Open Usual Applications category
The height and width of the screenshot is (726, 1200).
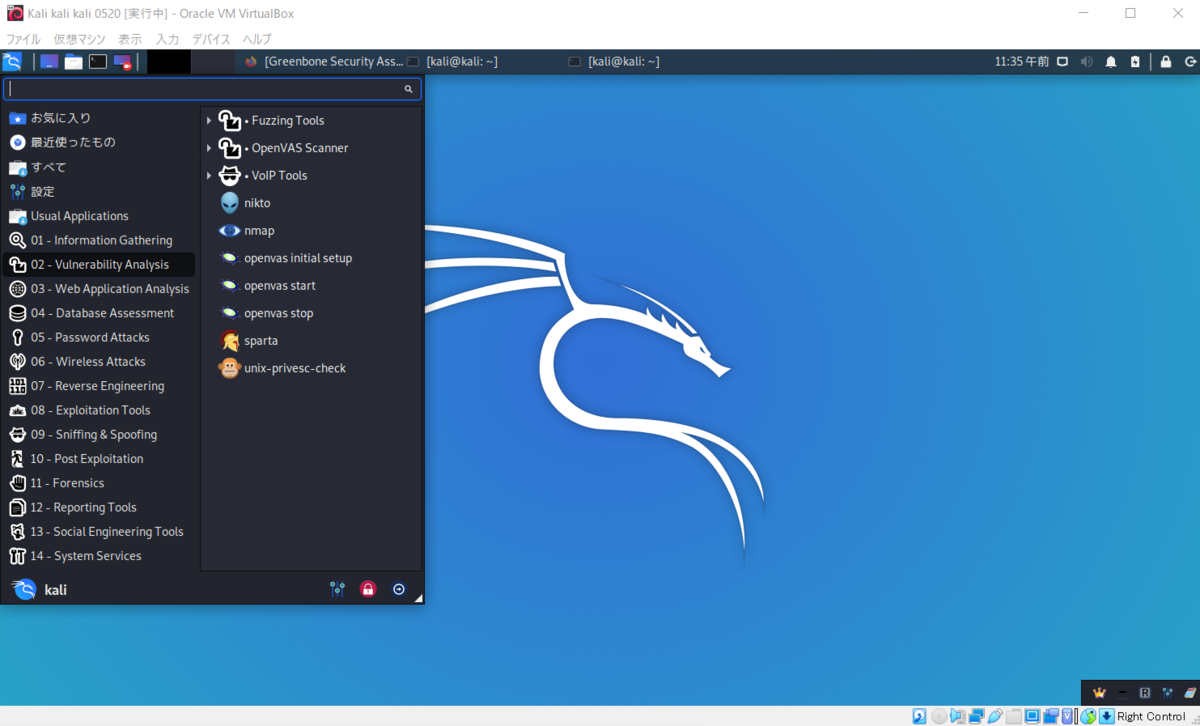click(x=100, y=216)
